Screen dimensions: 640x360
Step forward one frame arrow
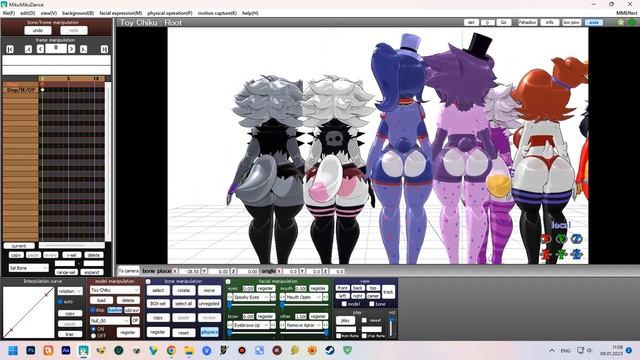click(71, 49)
